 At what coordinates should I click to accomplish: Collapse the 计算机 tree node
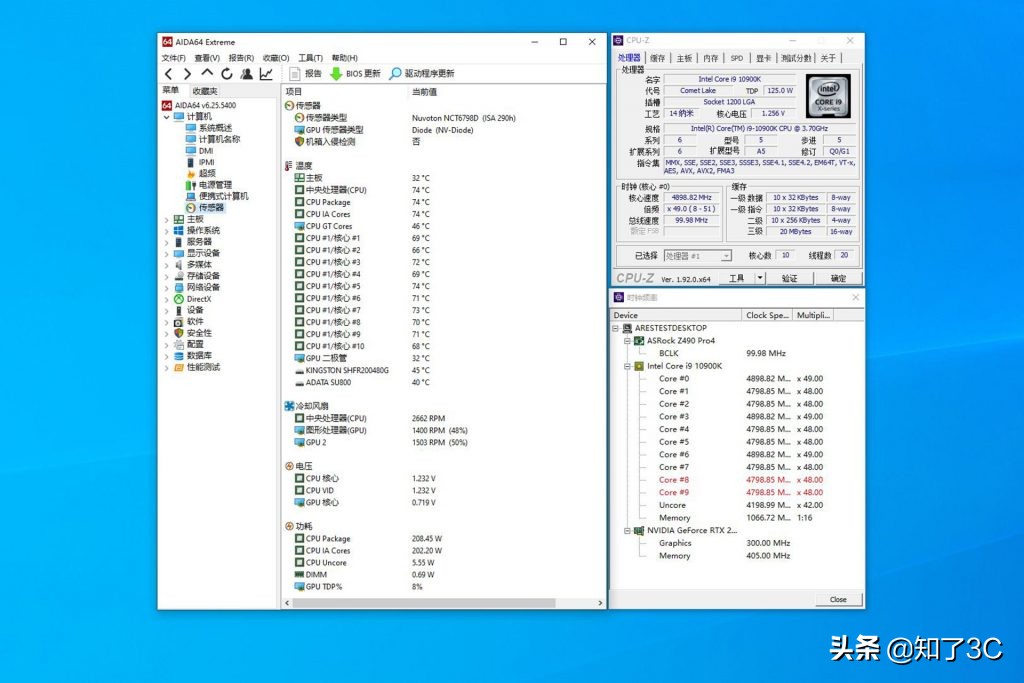[x=167, y=117]
